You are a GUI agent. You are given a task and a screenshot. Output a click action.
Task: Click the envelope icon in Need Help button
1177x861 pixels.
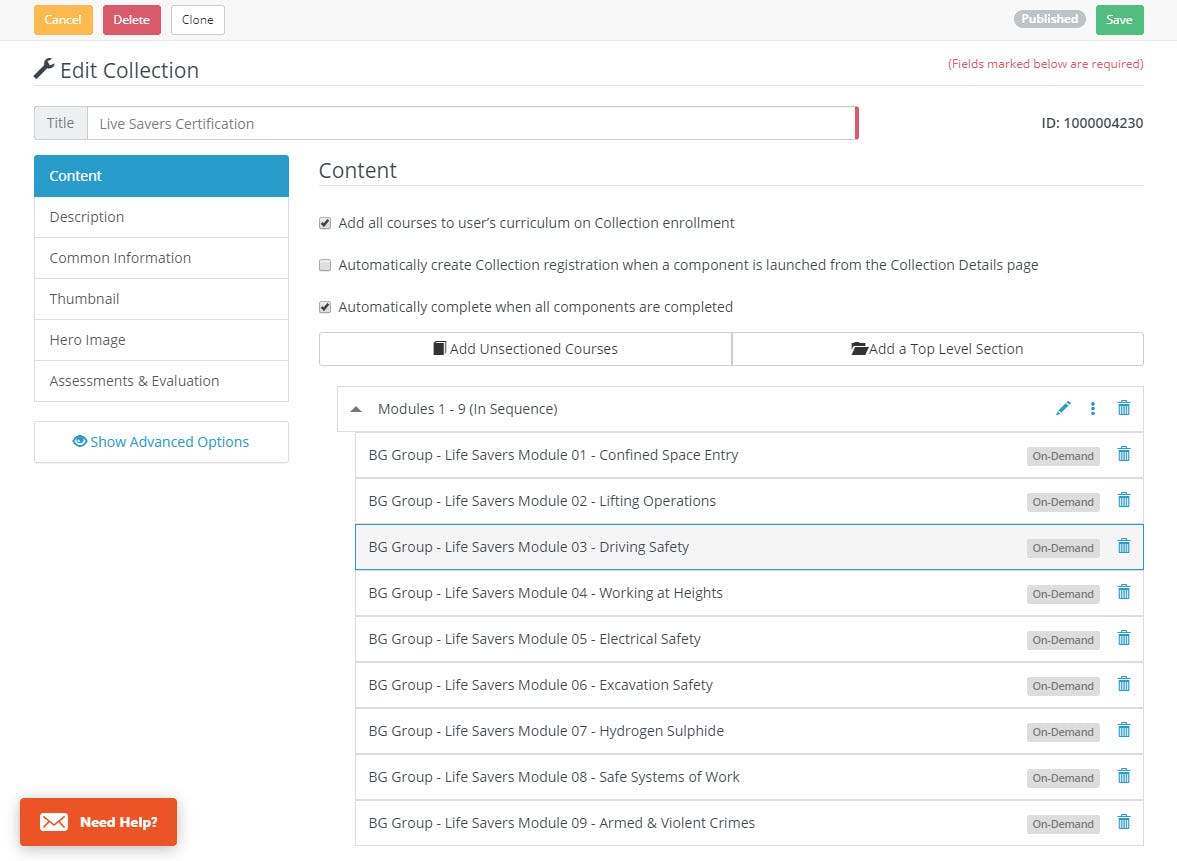coord(54,822)
